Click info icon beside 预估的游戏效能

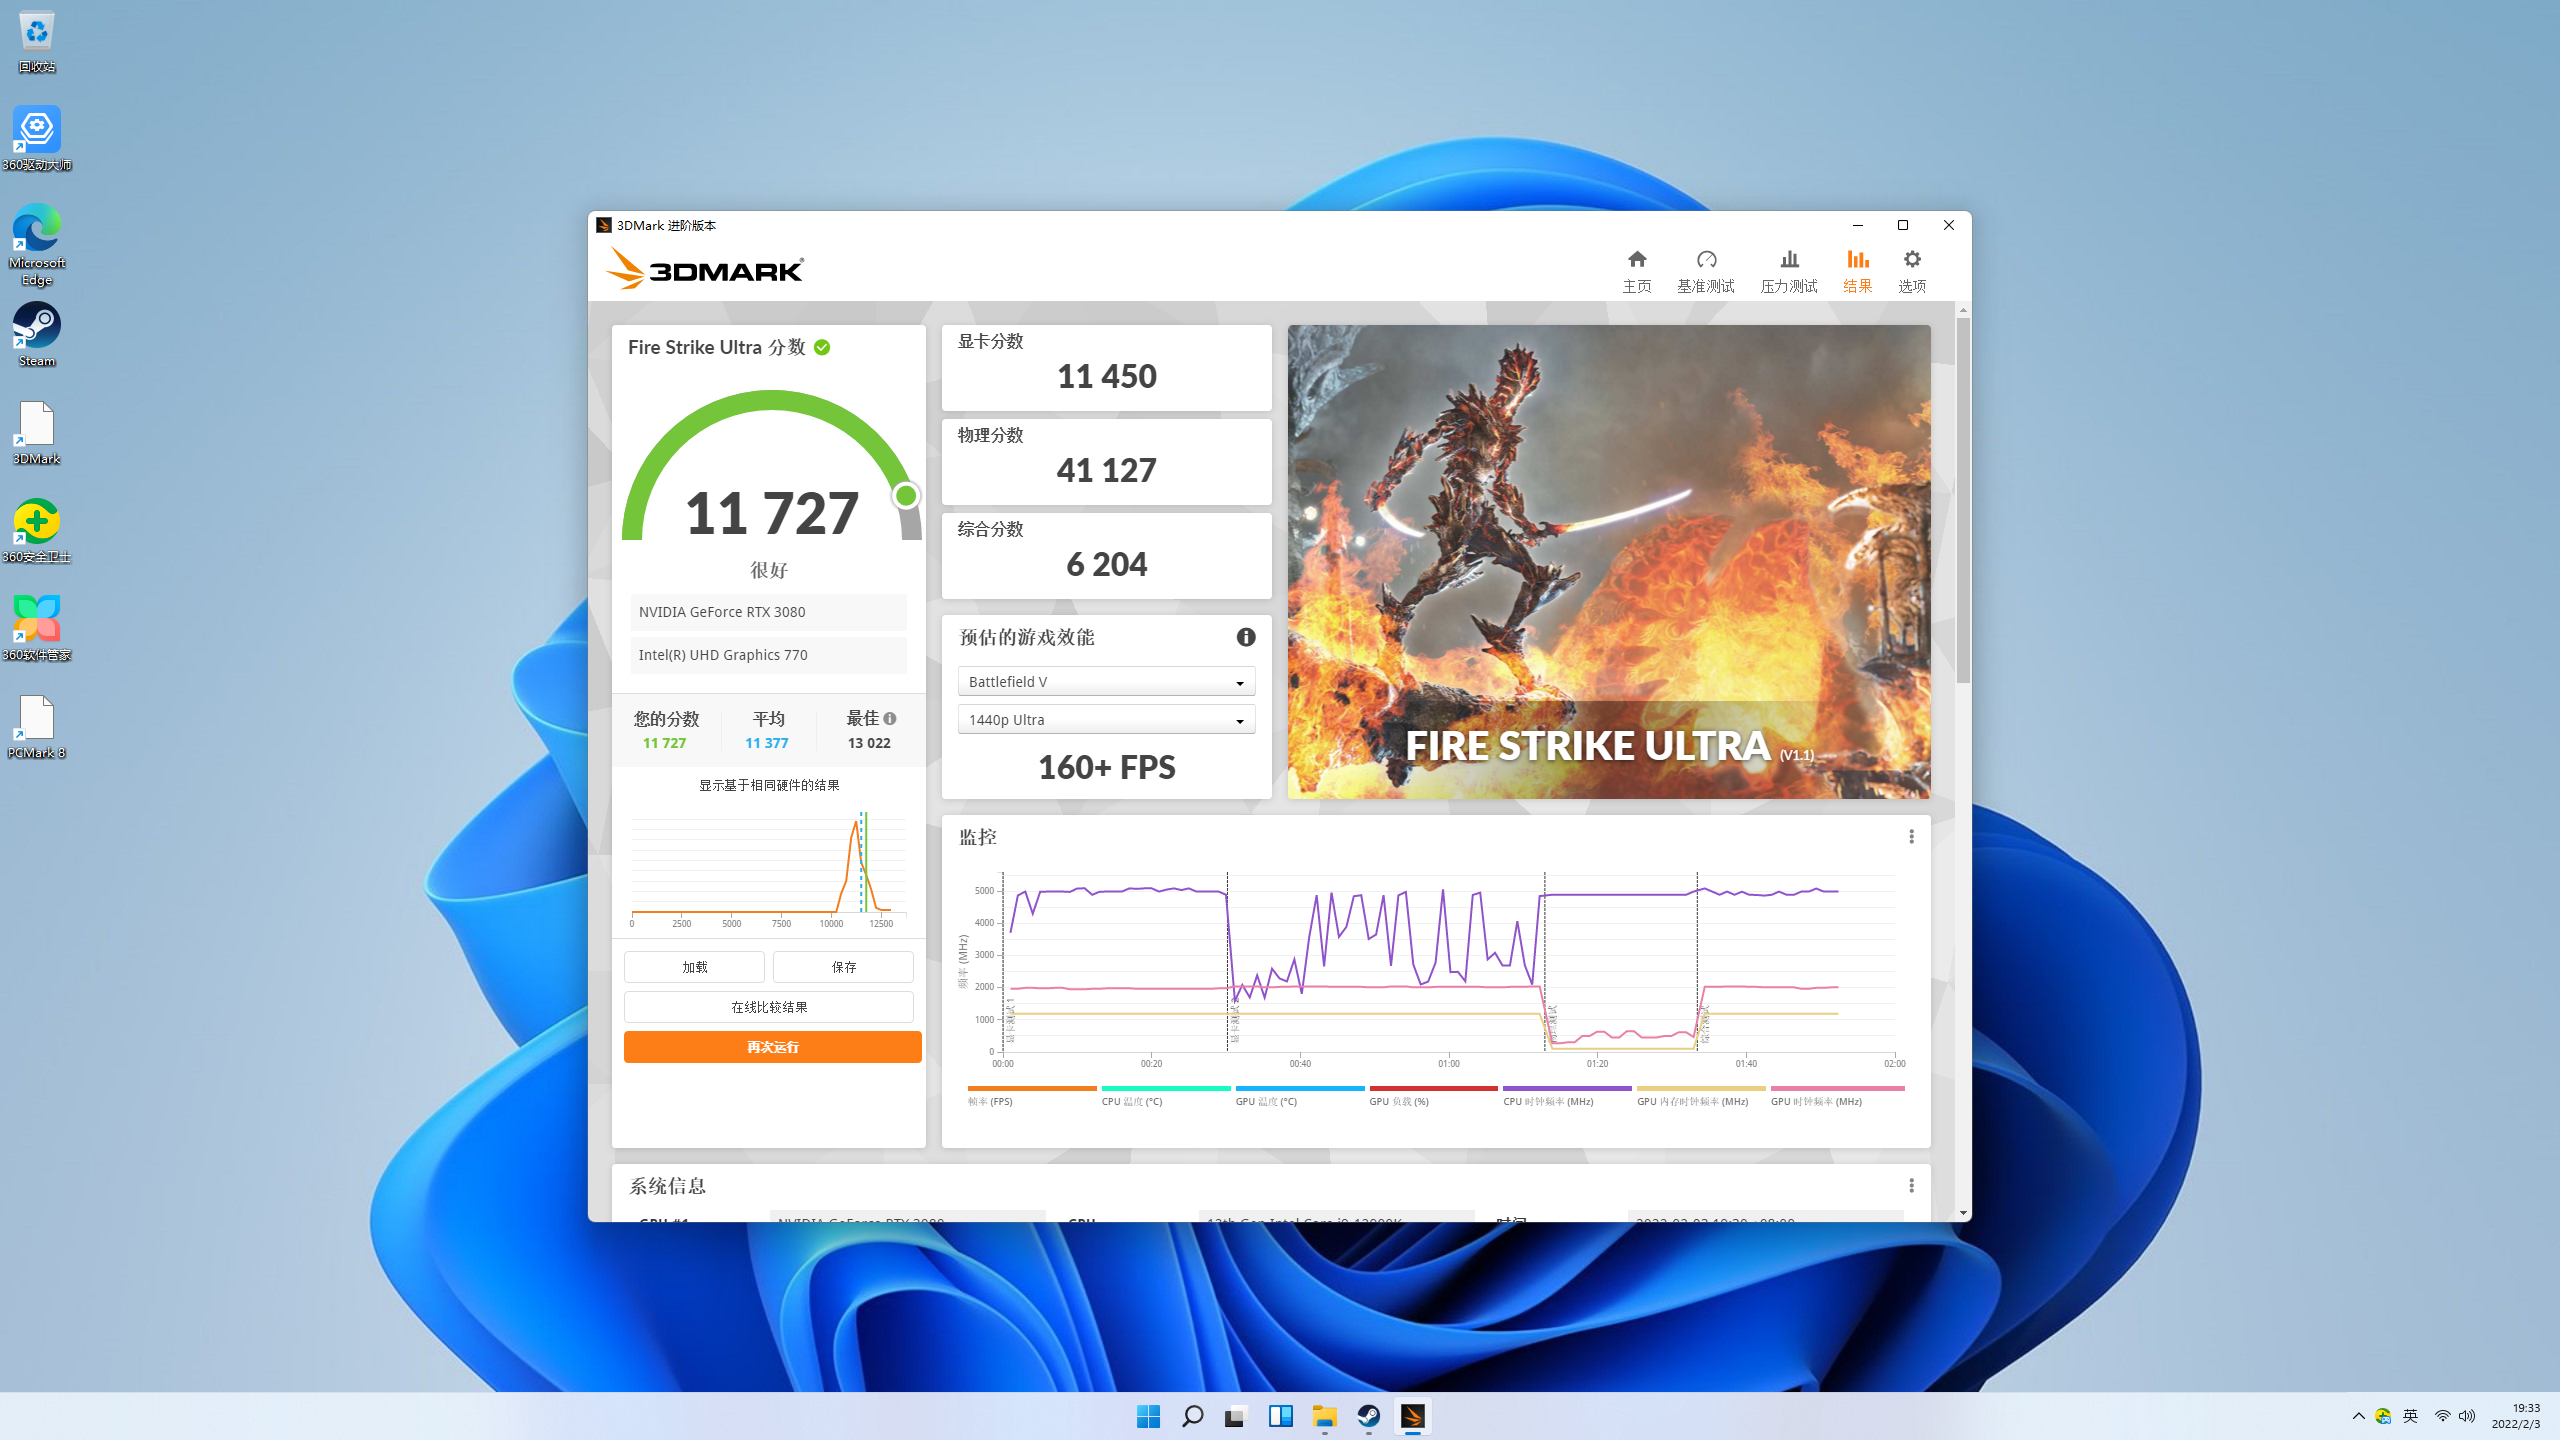pyautogui.click(x=1245, y=637)
